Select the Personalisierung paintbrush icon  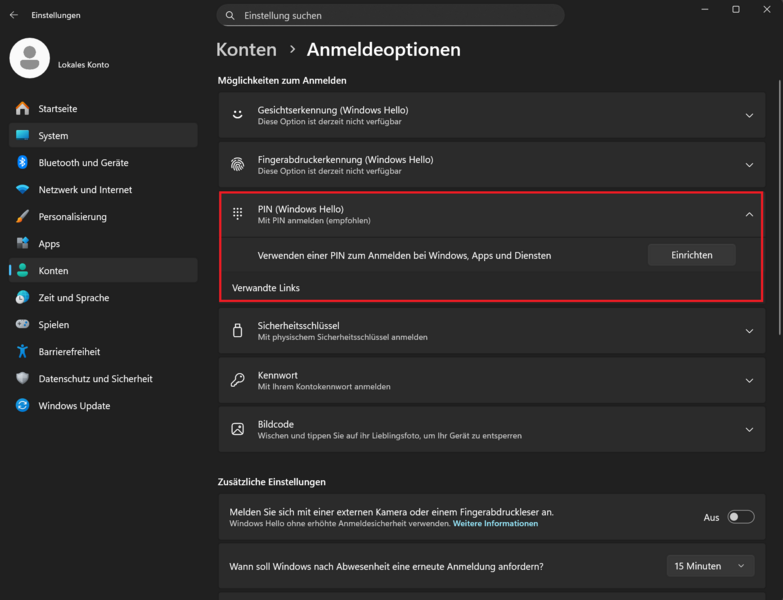coord(22,216)
